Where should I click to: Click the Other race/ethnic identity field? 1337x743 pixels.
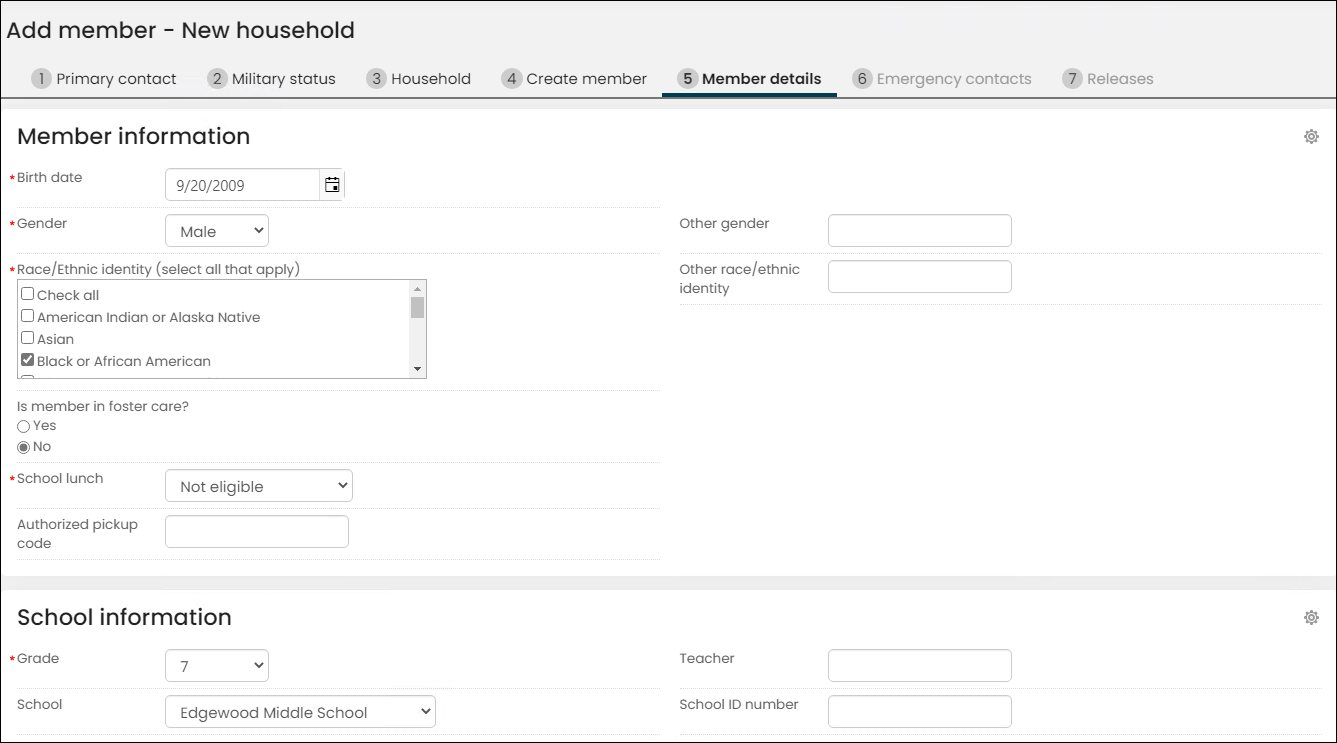coord(920,277)
